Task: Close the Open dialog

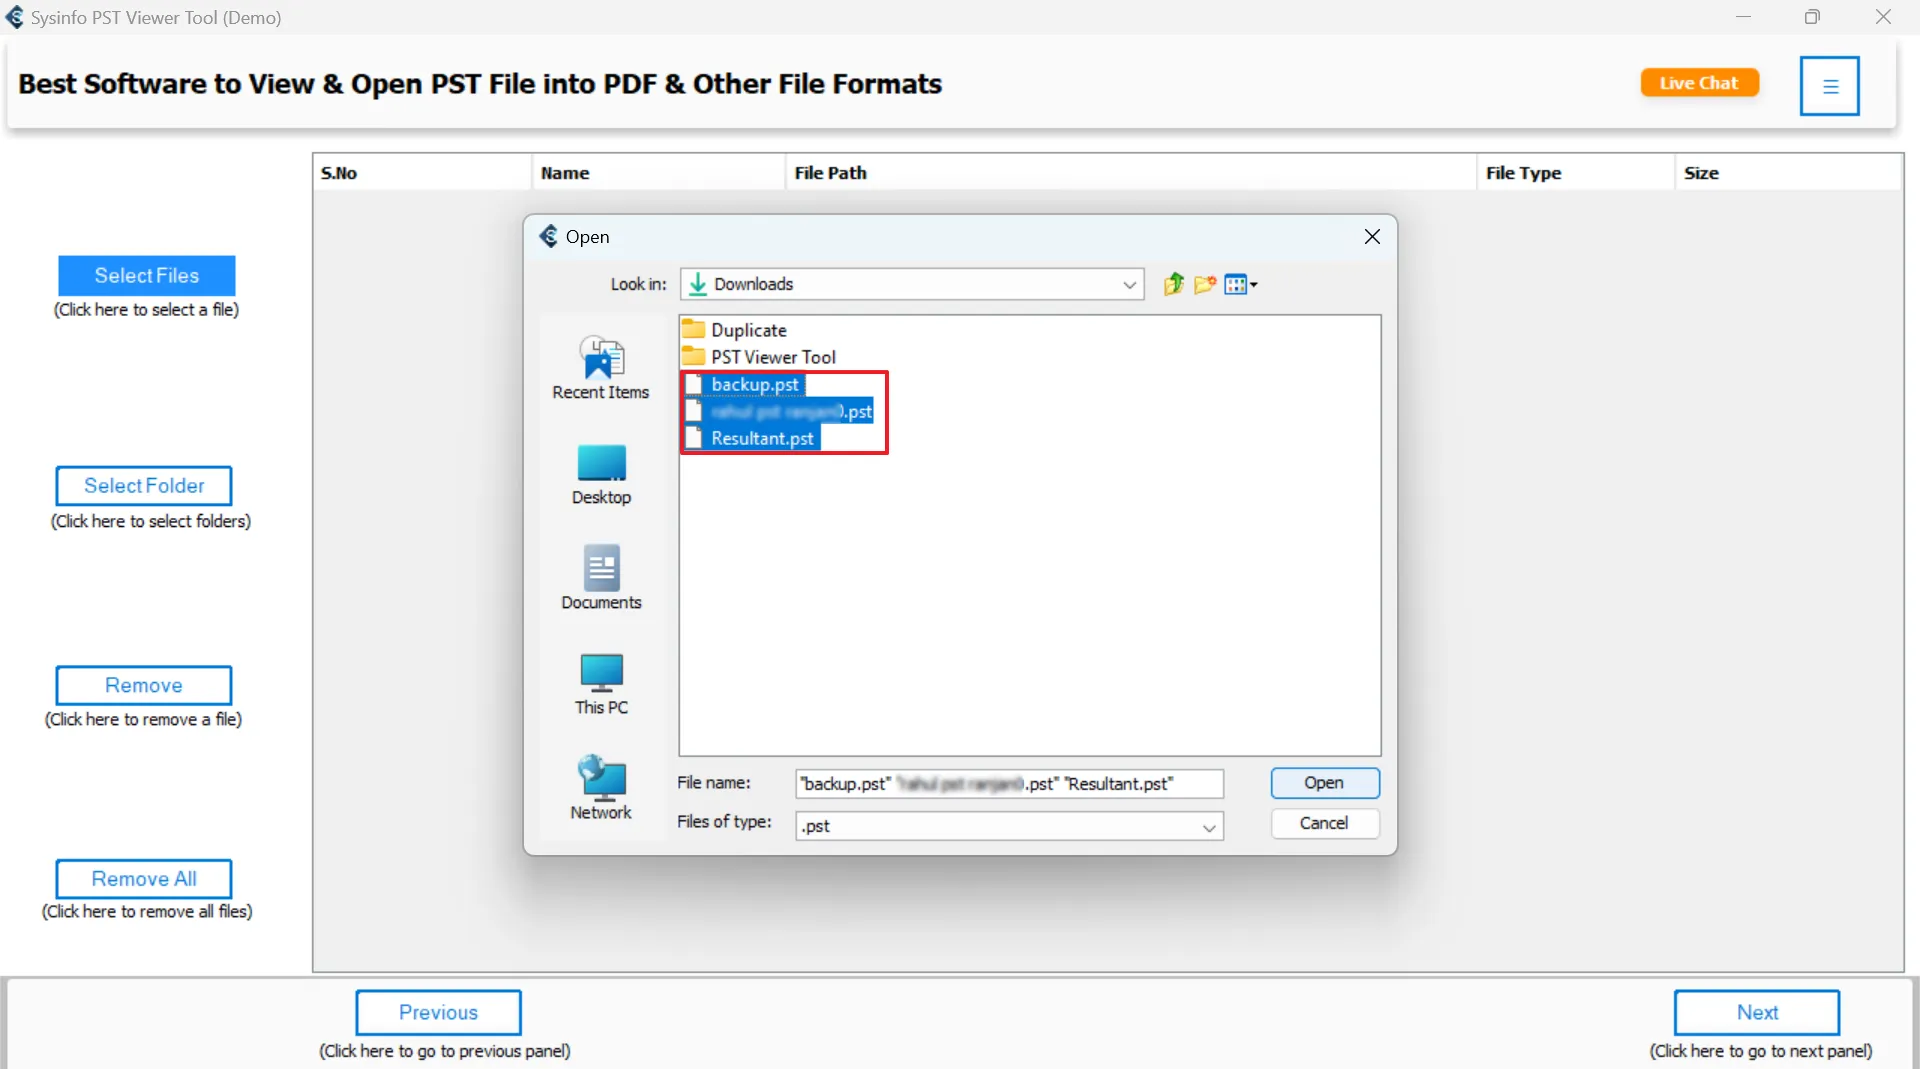Action: 1372,236
